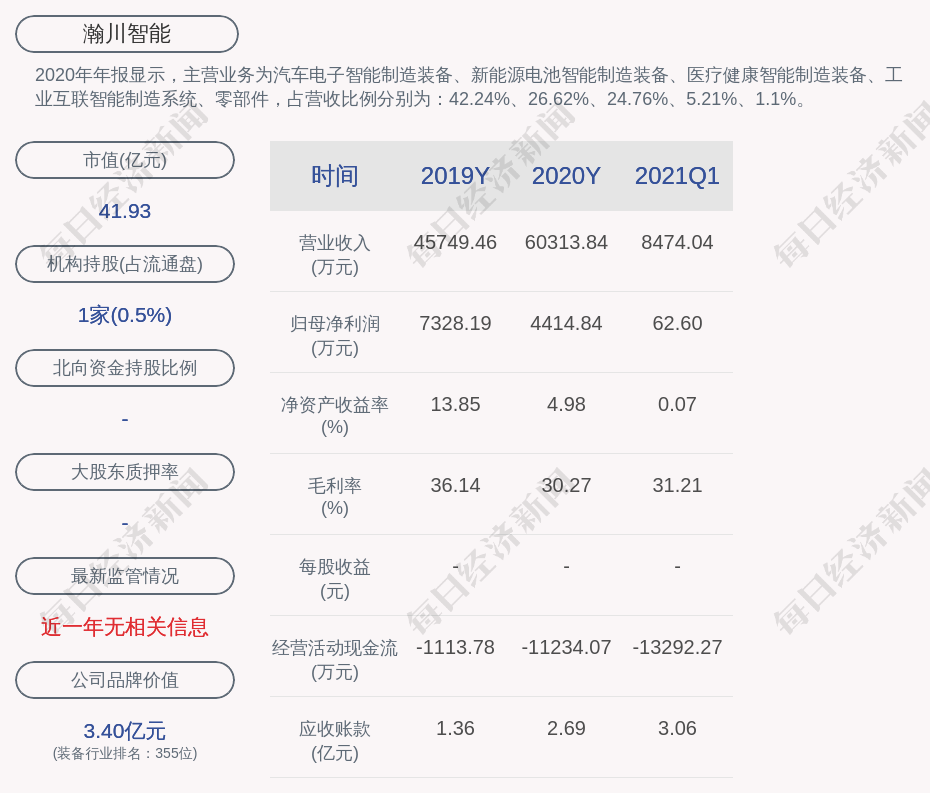The image size is (930, 793).
Task: Select the 归母净利润(万元) row label
Action: coord(335,336)
